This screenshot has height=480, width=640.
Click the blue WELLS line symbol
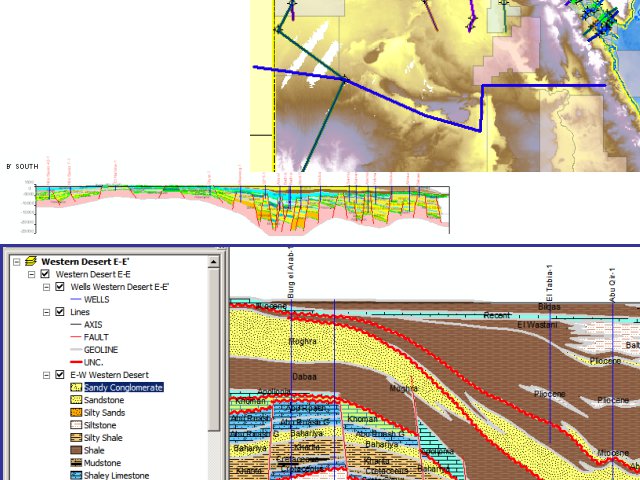tap(76, 300)
